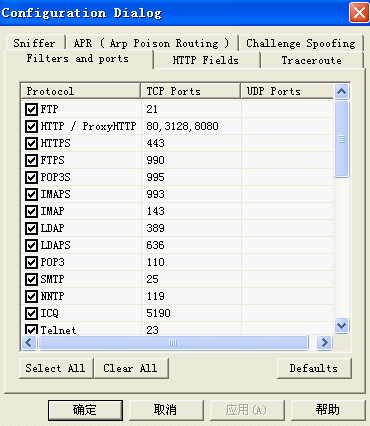Screen dimensions: 370x426
Task: Select the Filters and ports tab
Action: 78,59
